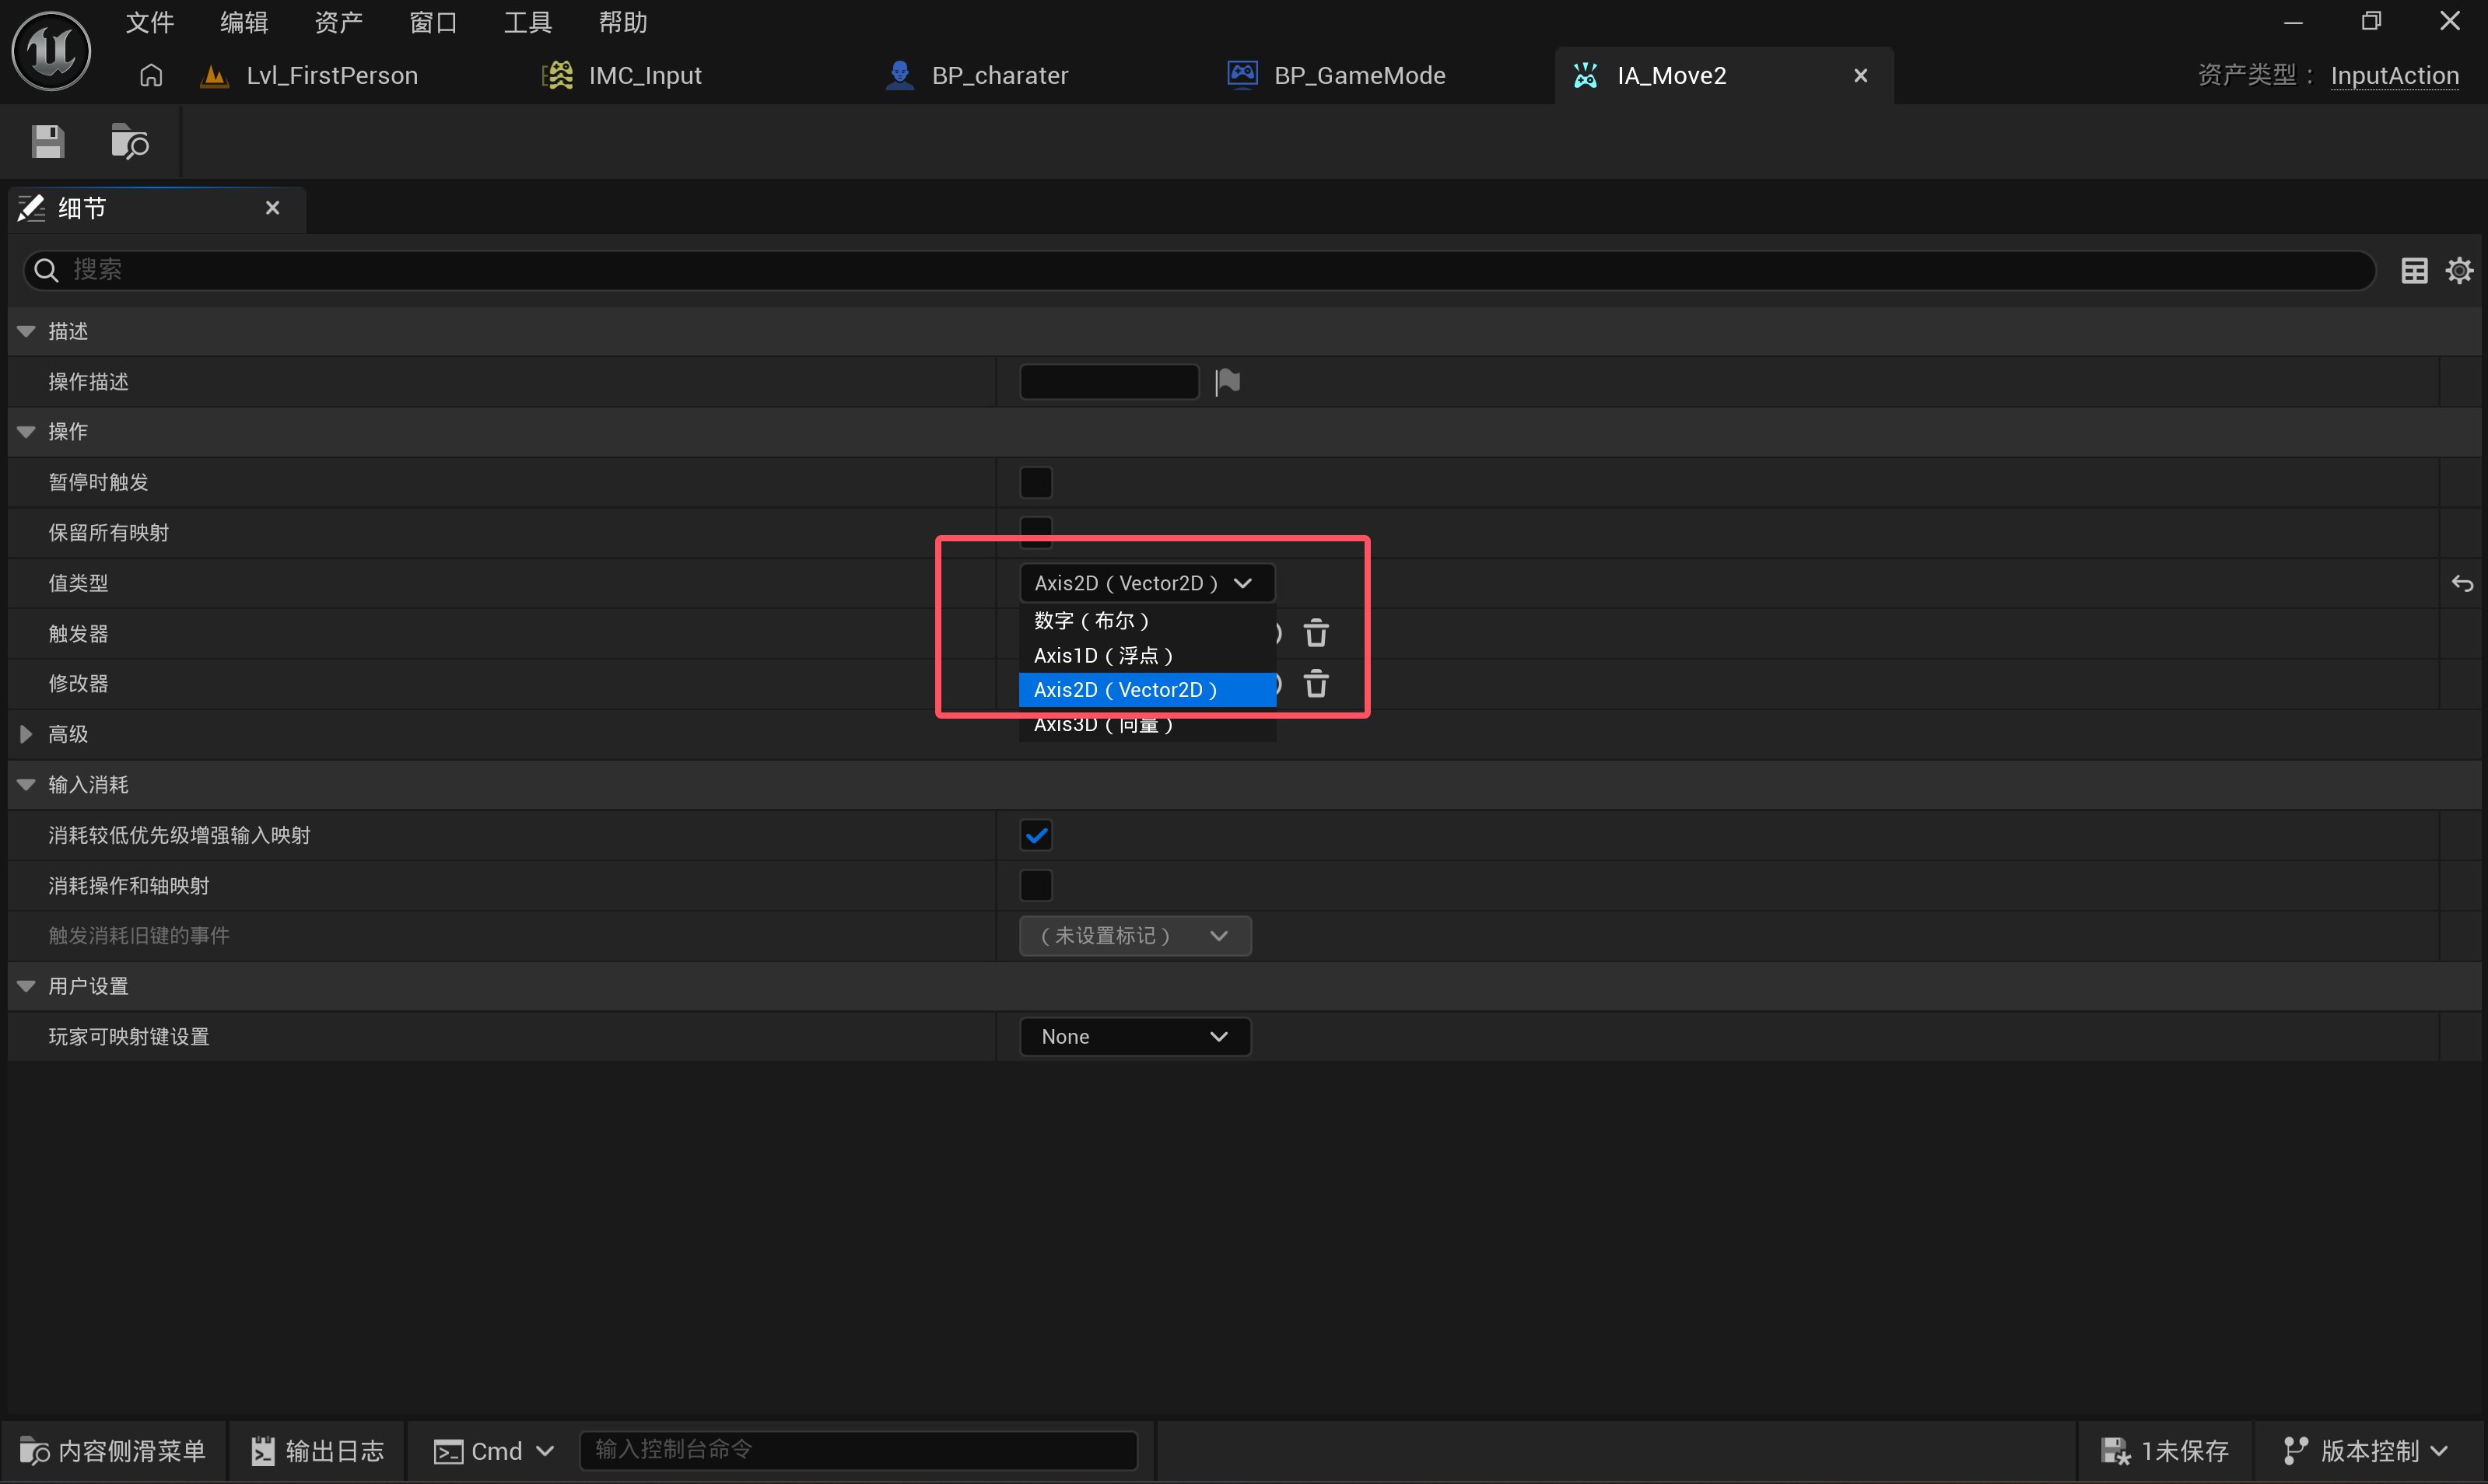2488x1484 pixels.
Task: Enable the 消耗操作和轴映射 checkbox
Action: click(x=1036, y=885)
